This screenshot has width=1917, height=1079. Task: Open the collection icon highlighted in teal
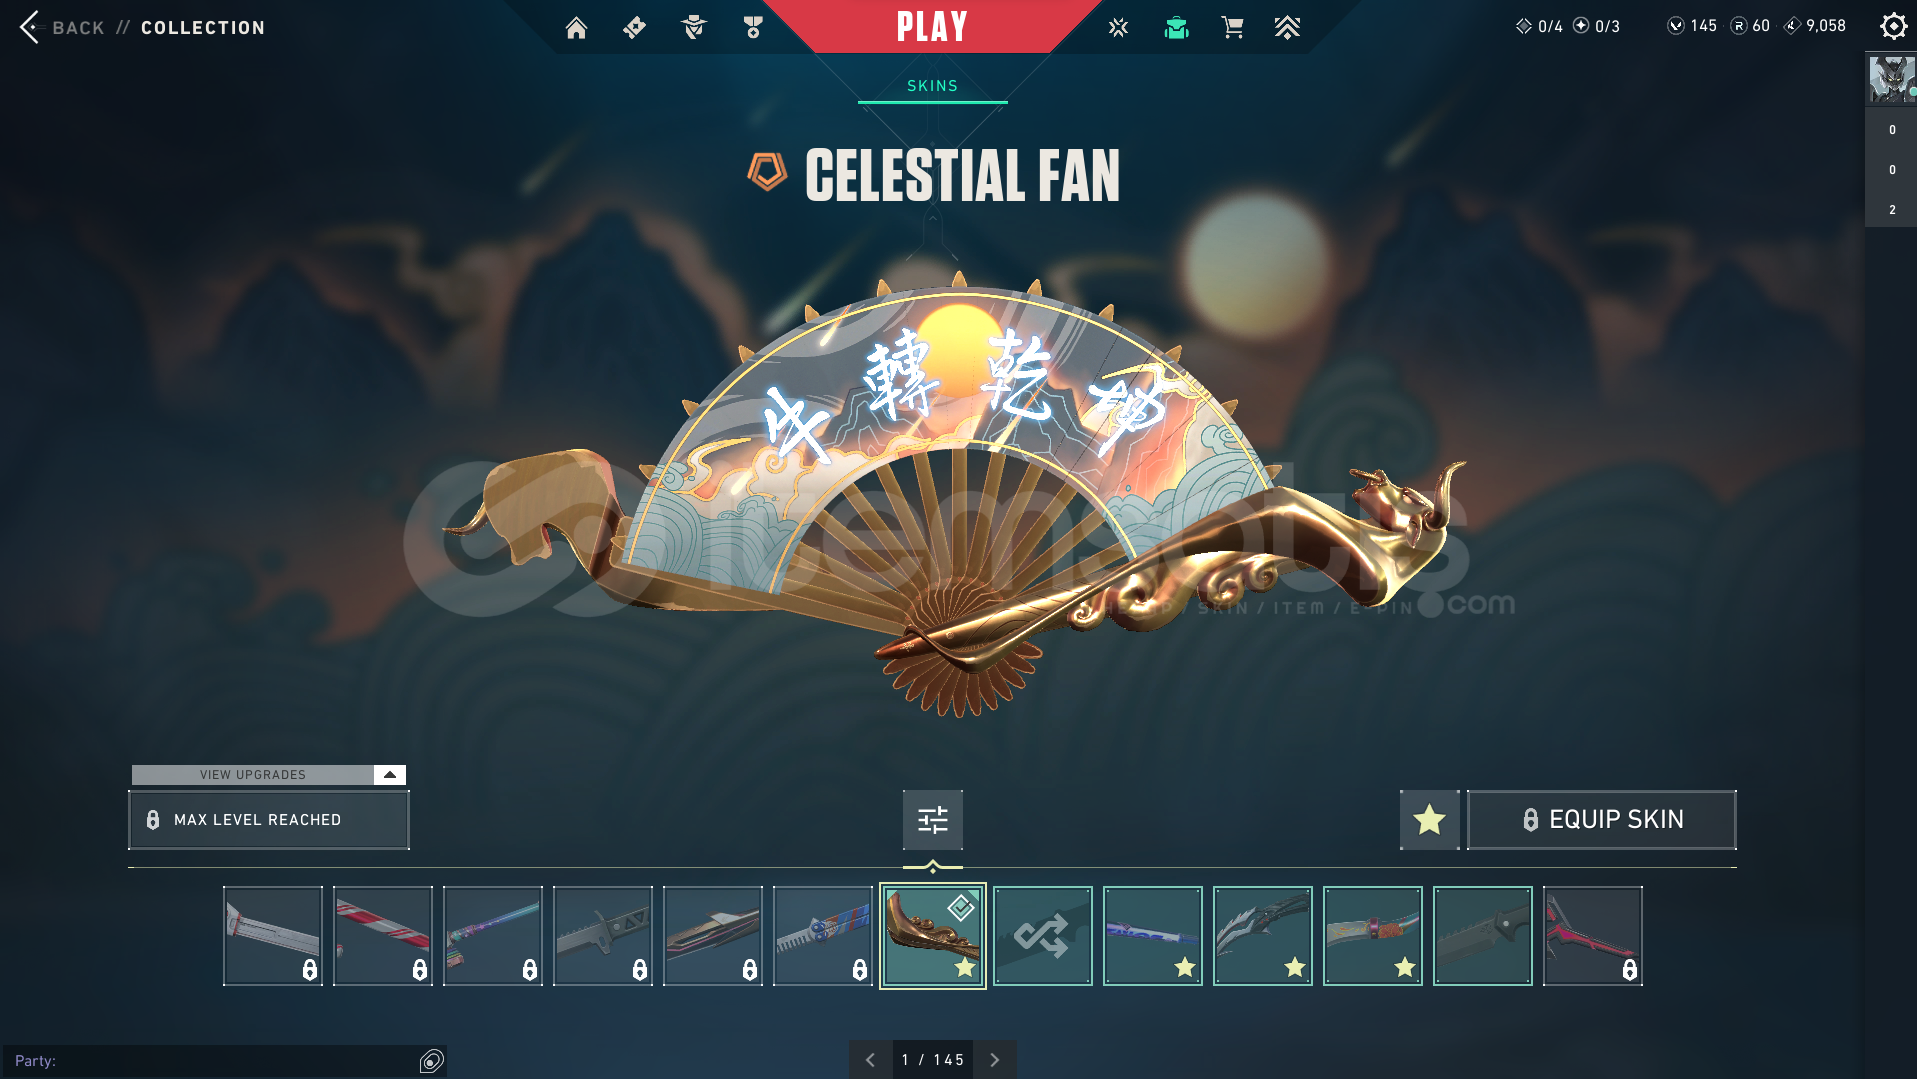pos(1176,28)
